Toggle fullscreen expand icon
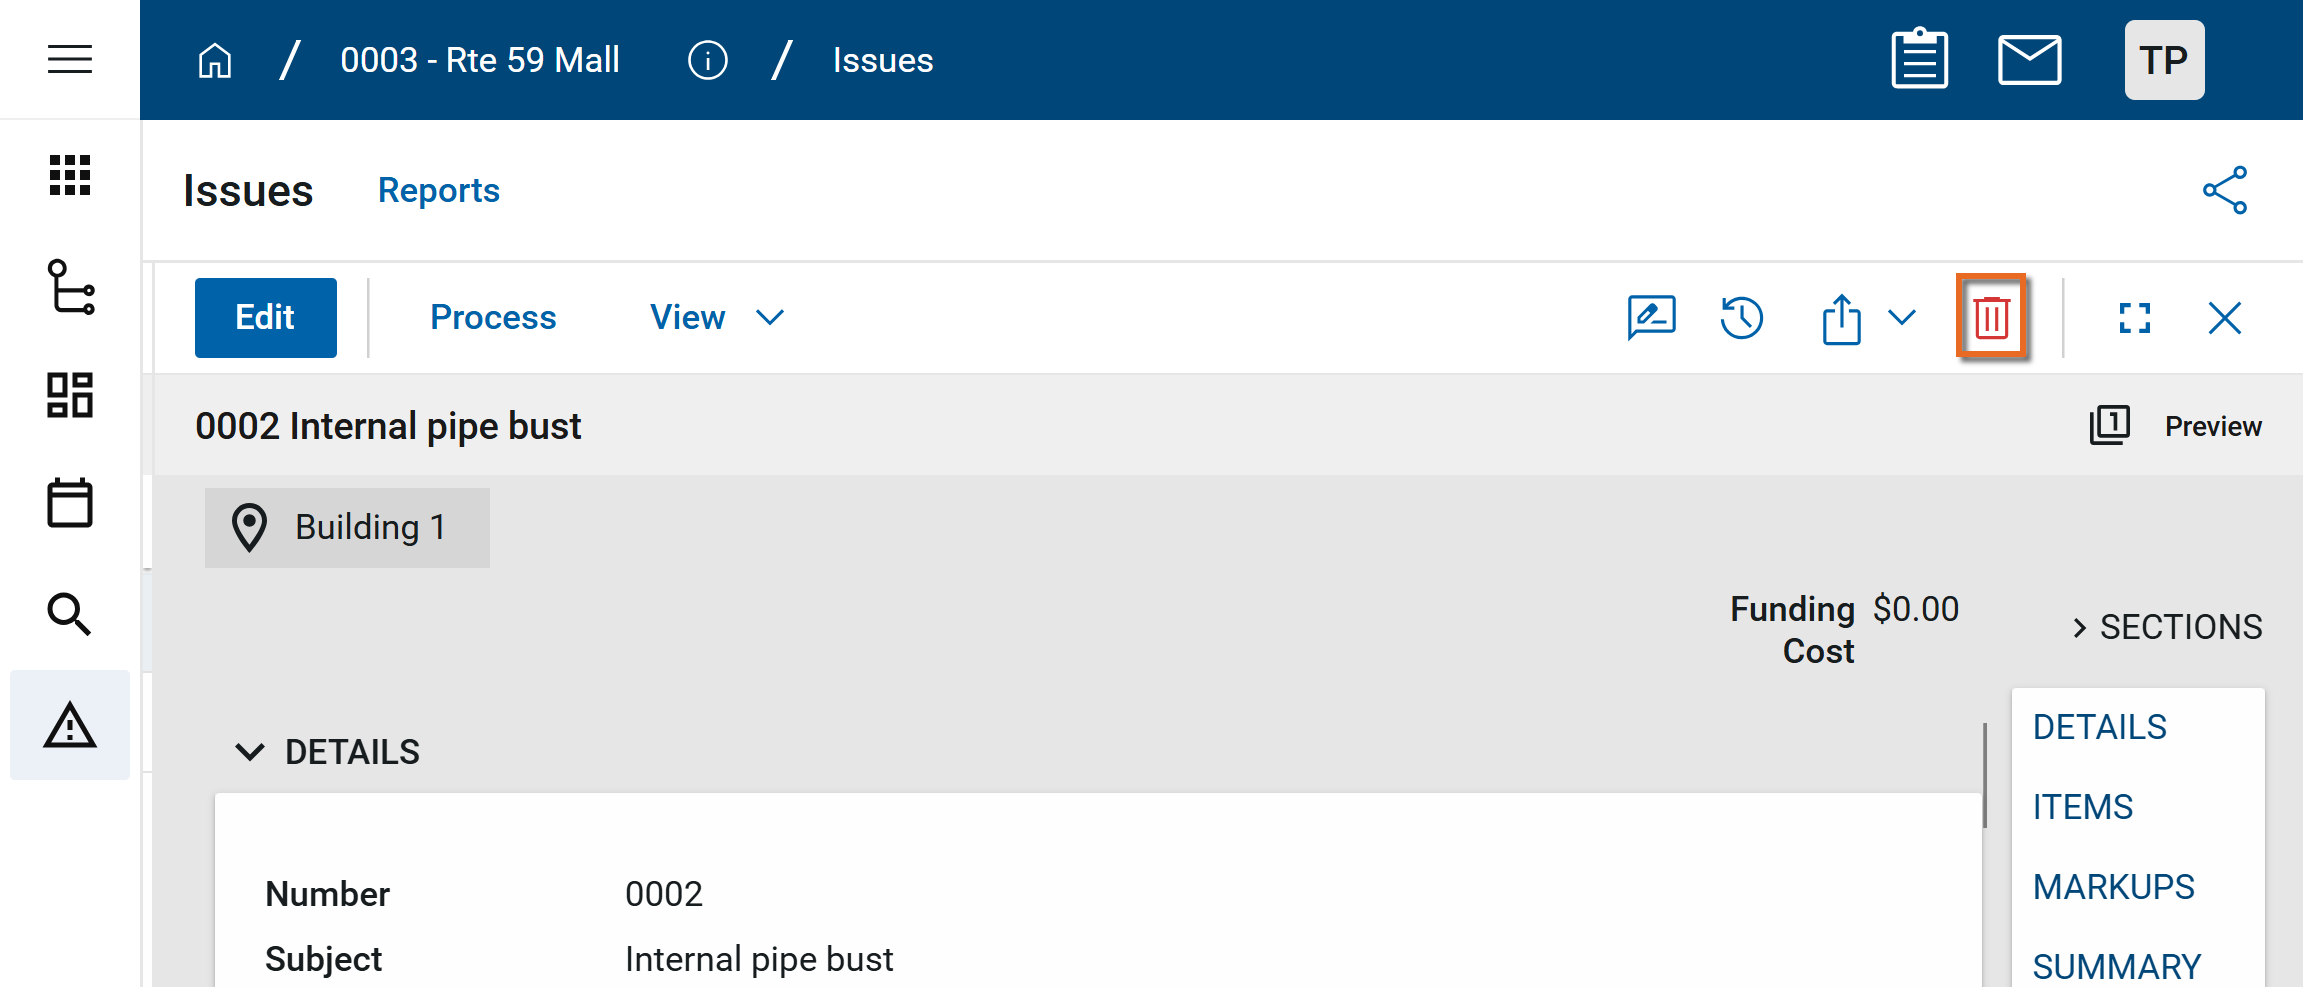Screen dimensions: 2303x987 (2134, 318)
